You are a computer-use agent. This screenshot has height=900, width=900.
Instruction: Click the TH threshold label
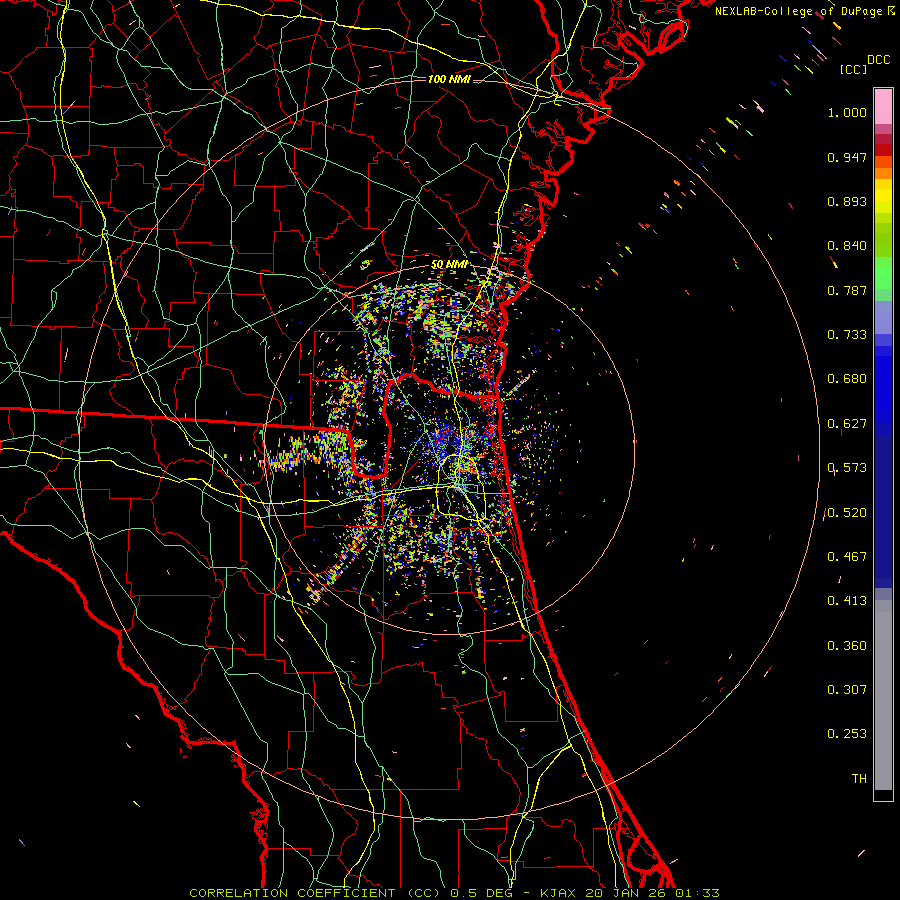[859, 779]
